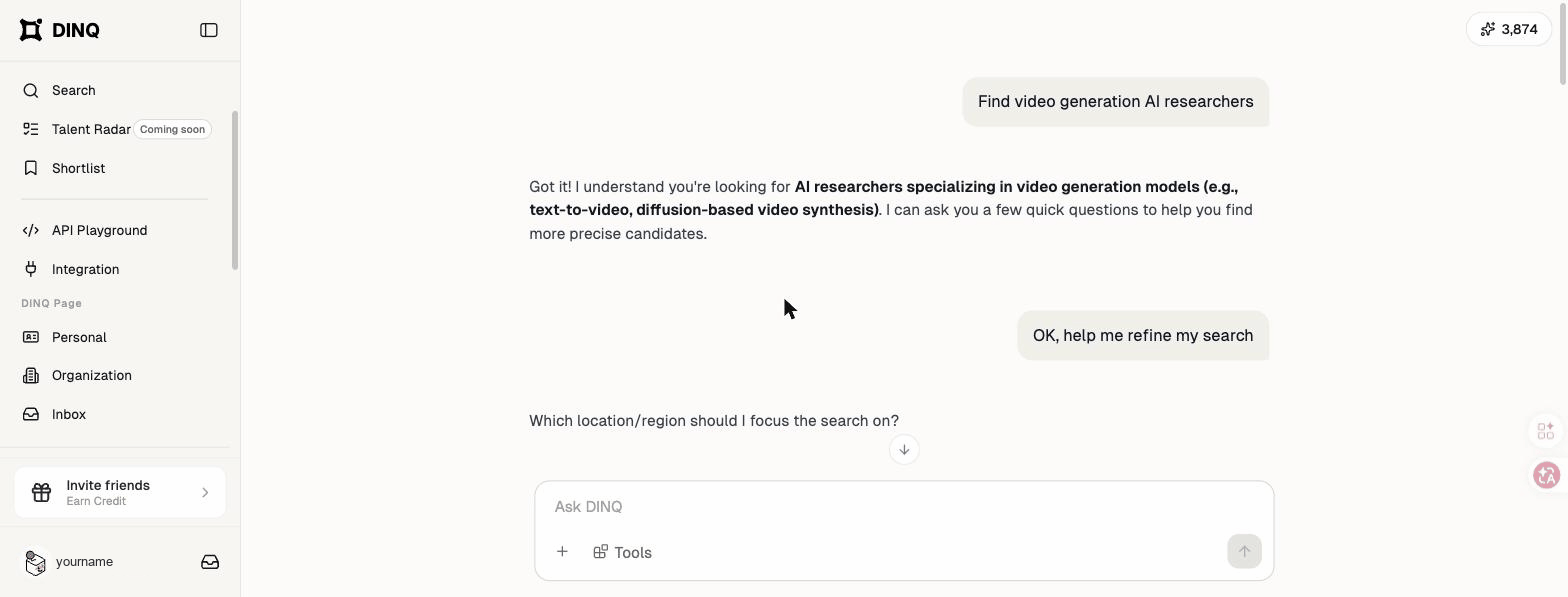
Task: Open Invite friends Earn Credit card
Action: (120, 492)
